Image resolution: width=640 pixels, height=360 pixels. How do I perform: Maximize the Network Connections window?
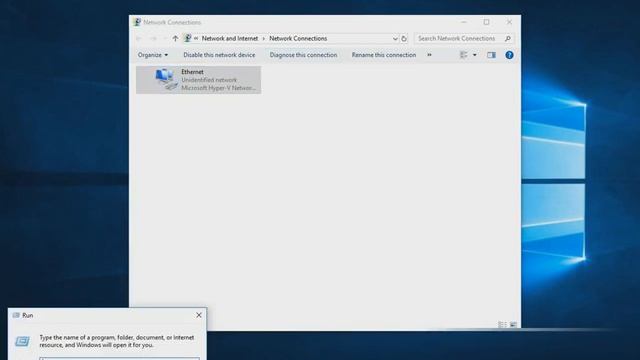[486, 22]
